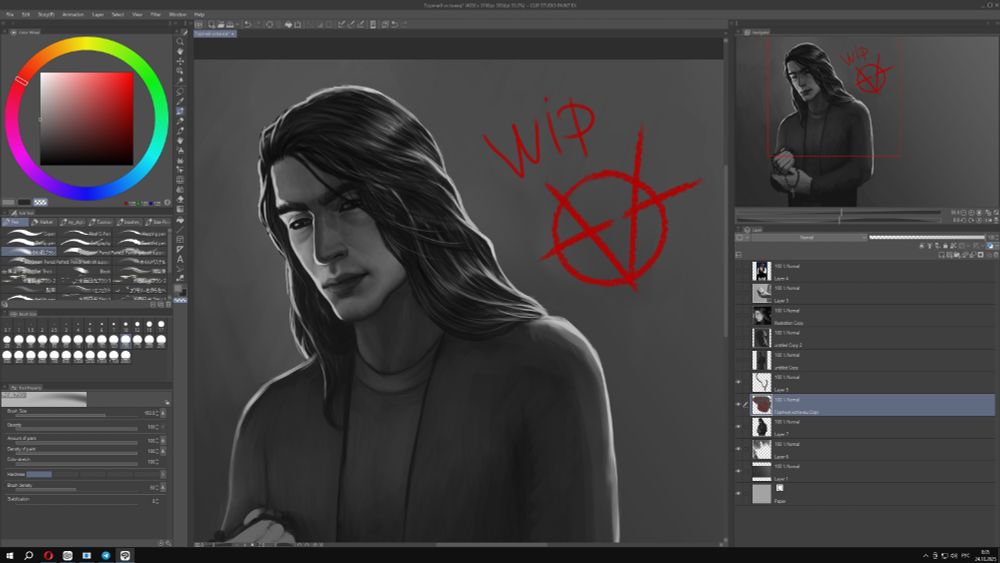Collapse the Color Wheel panel arrow

5,32
